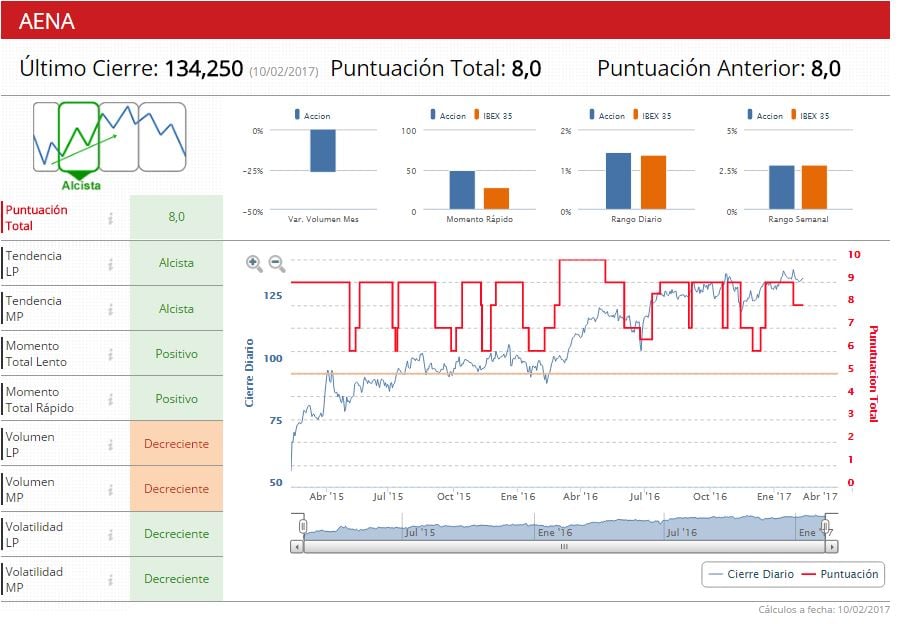Click the Alcista value for Tendencia MP
The width and height of the screenshot is (900, 624).
[x=176, y=309]
